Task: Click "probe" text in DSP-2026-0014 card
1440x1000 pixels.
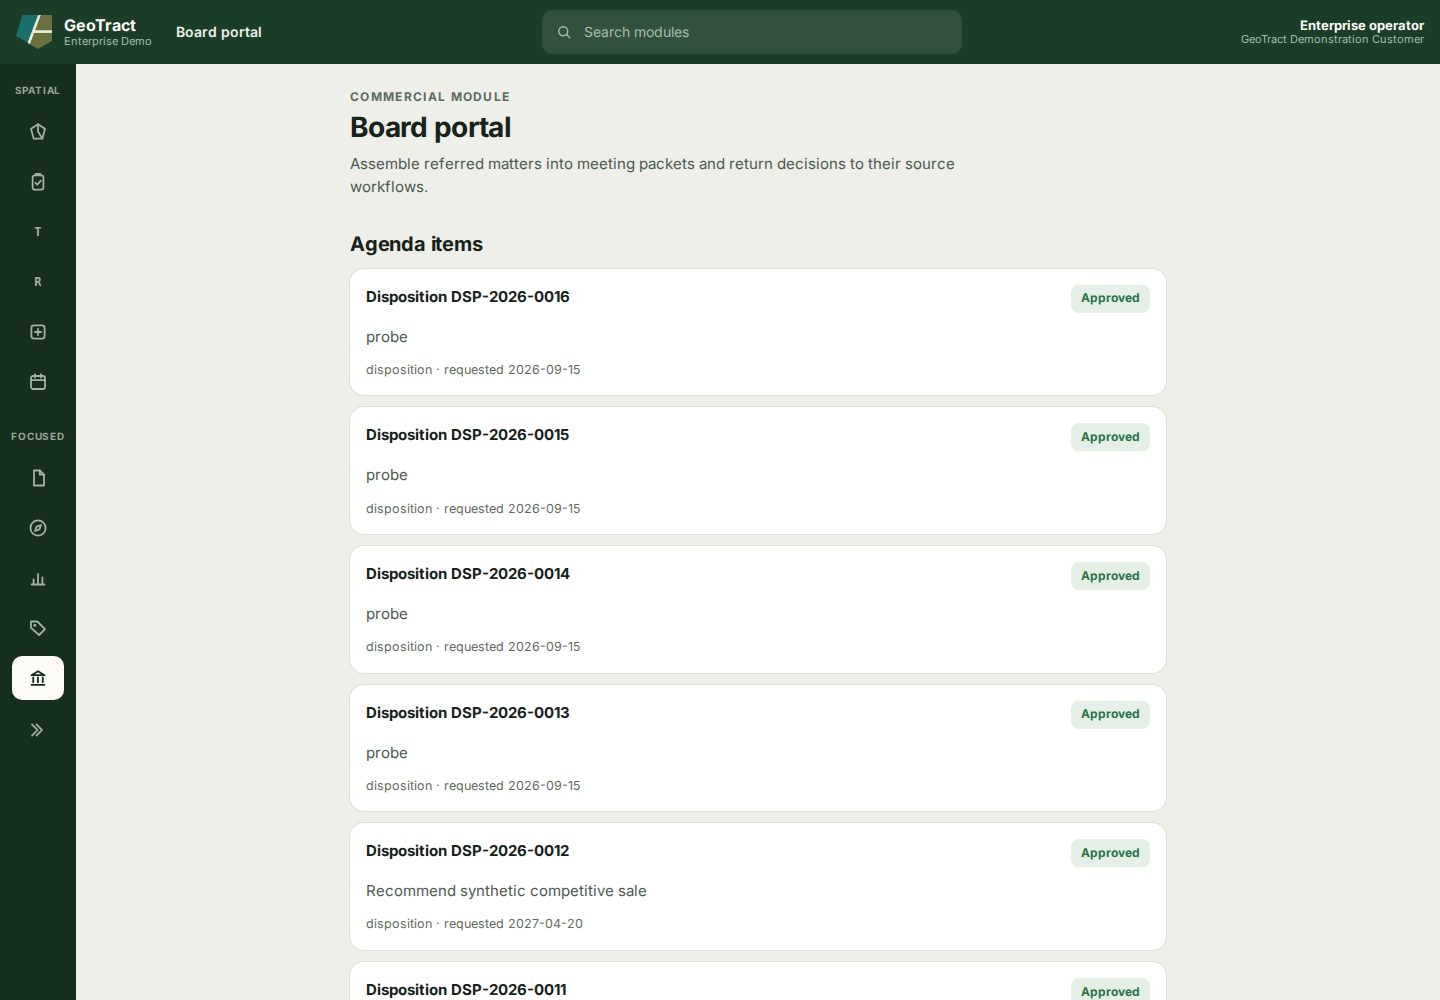Action: [387, 614]
